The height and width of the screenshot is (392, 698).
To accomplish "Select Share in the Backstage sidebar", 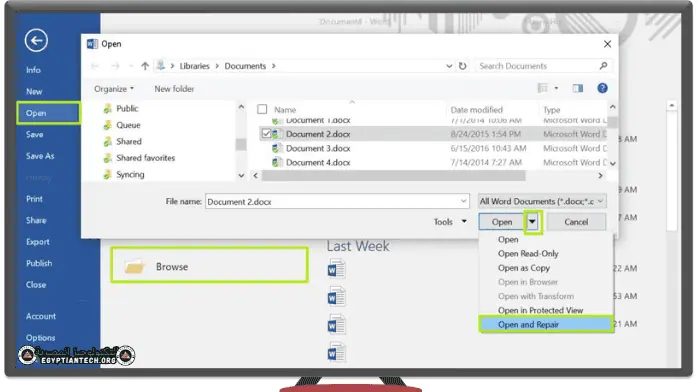I will 36,220.
